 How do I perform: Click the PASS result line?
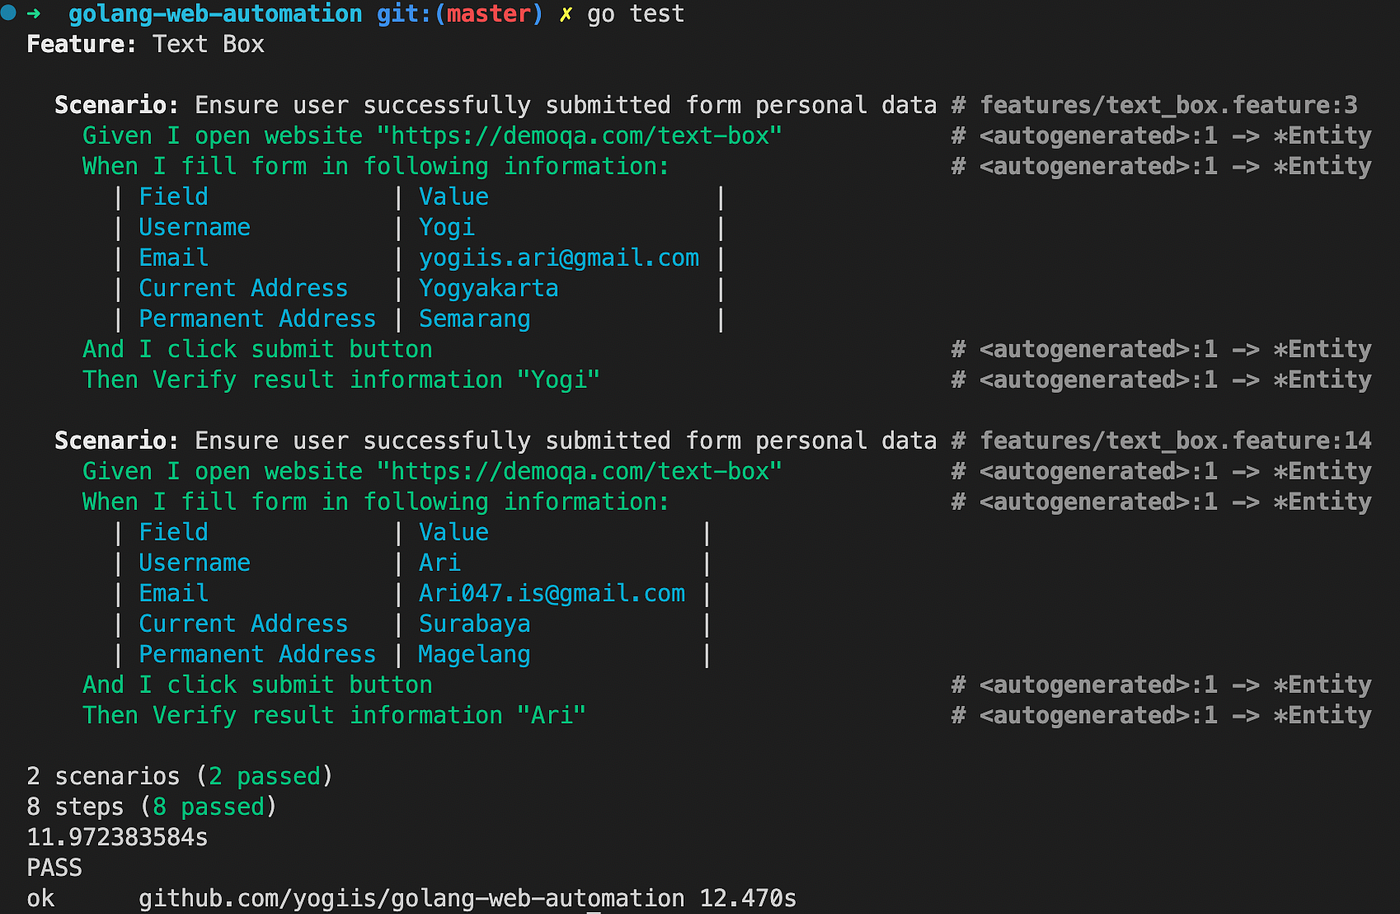coord(54,868)
